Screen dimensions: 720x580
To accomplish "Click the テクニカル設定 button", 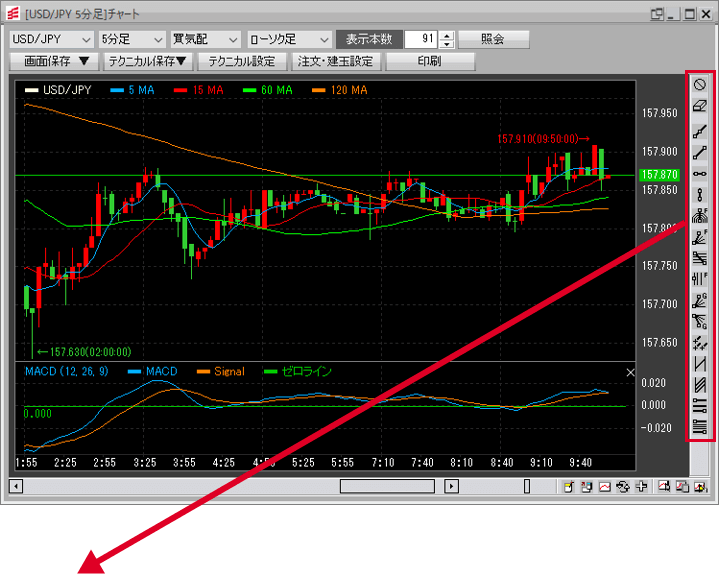I will coord(242,62).
